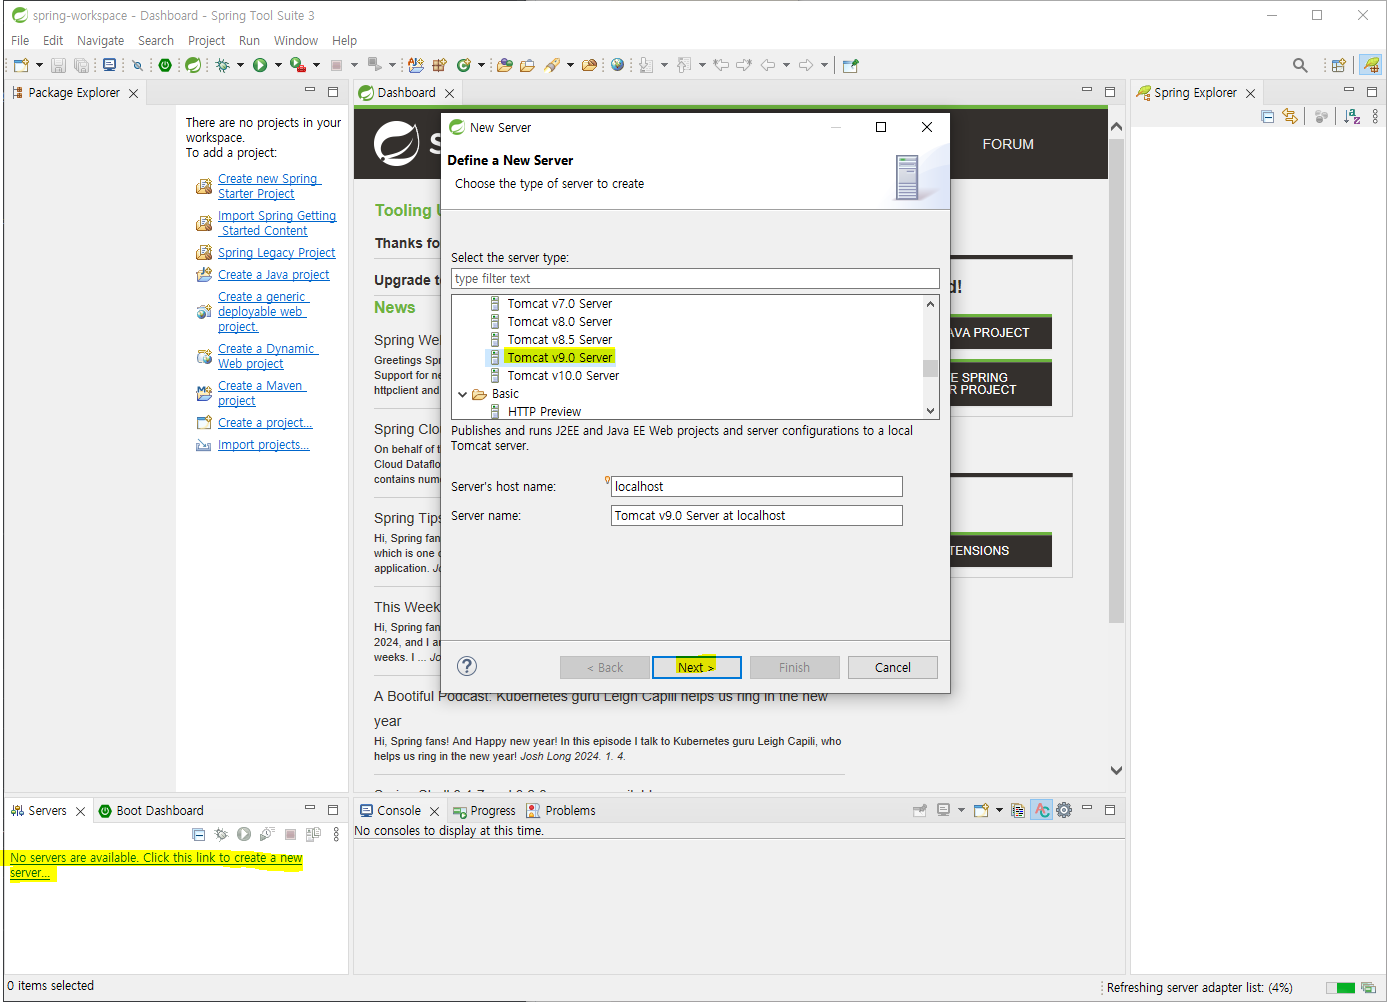This screenshot has height=1002, width=1387.
Task: Click the New wizard icon in main toolbar
Action: (21, 65)
